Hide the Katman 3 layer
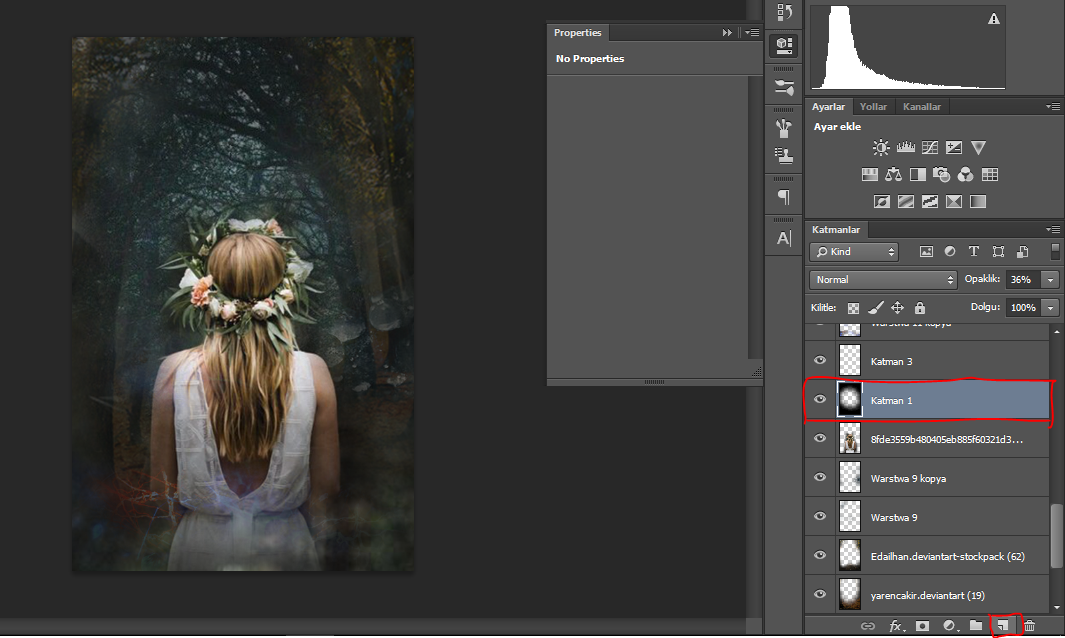This screenshot has width=1065, height=638. [x=820, y=360]
